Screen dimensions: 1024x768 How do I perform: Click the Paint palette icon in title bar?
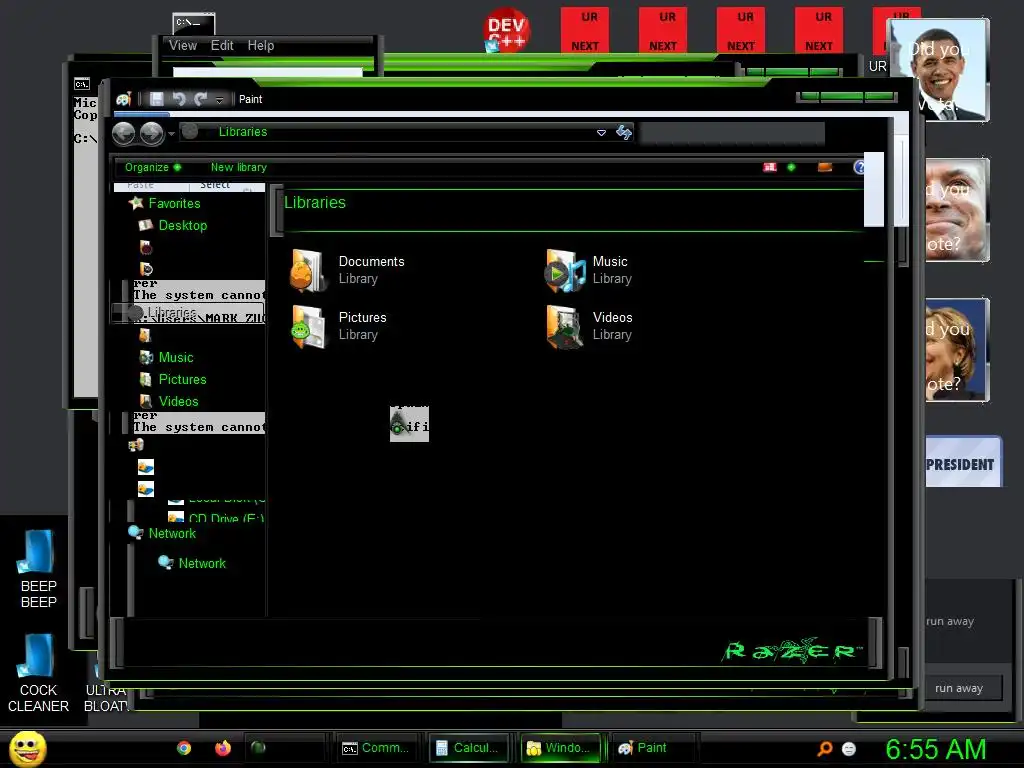point(123,99)
